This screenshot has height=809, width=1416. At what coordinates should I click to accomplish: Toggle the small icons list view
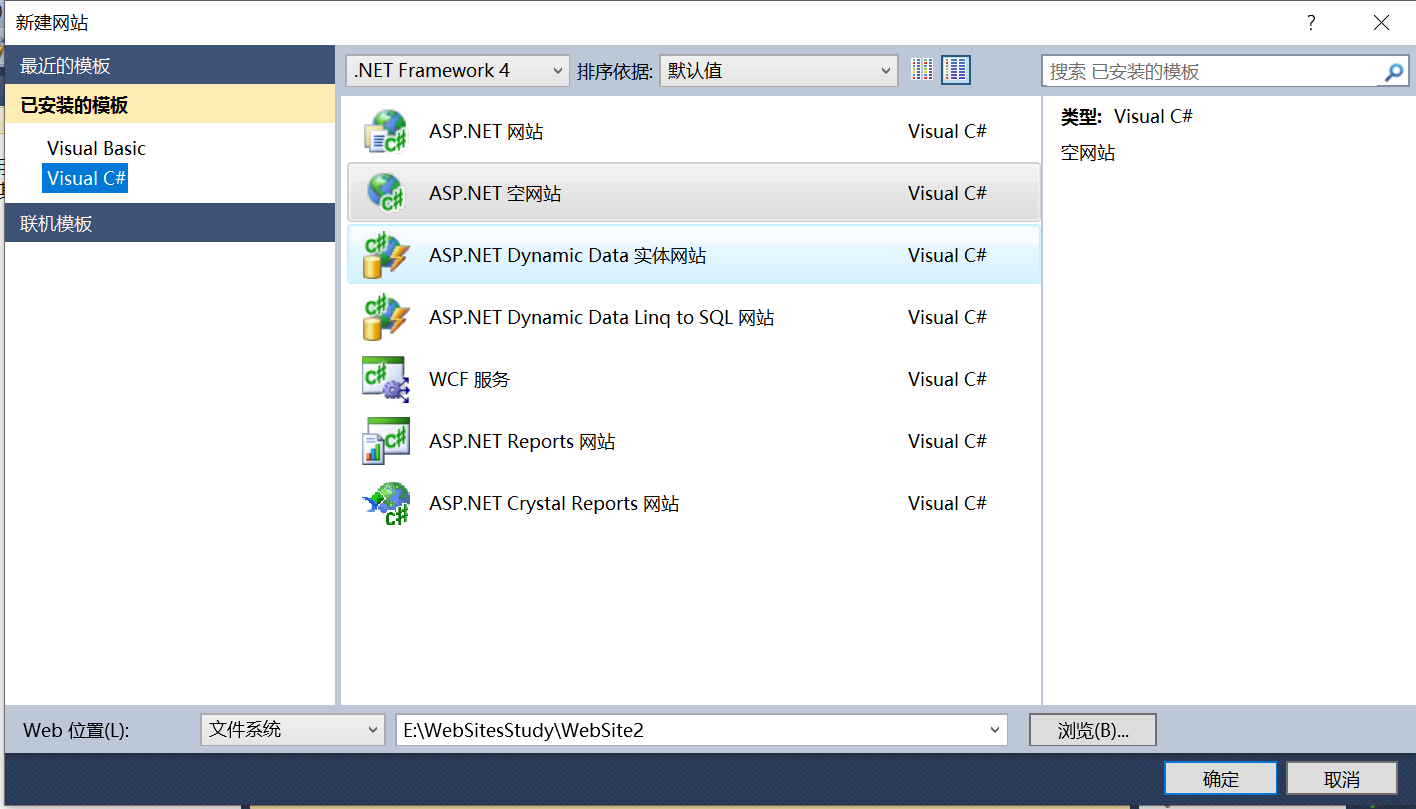pyautogui.click(x=922, y=69)
